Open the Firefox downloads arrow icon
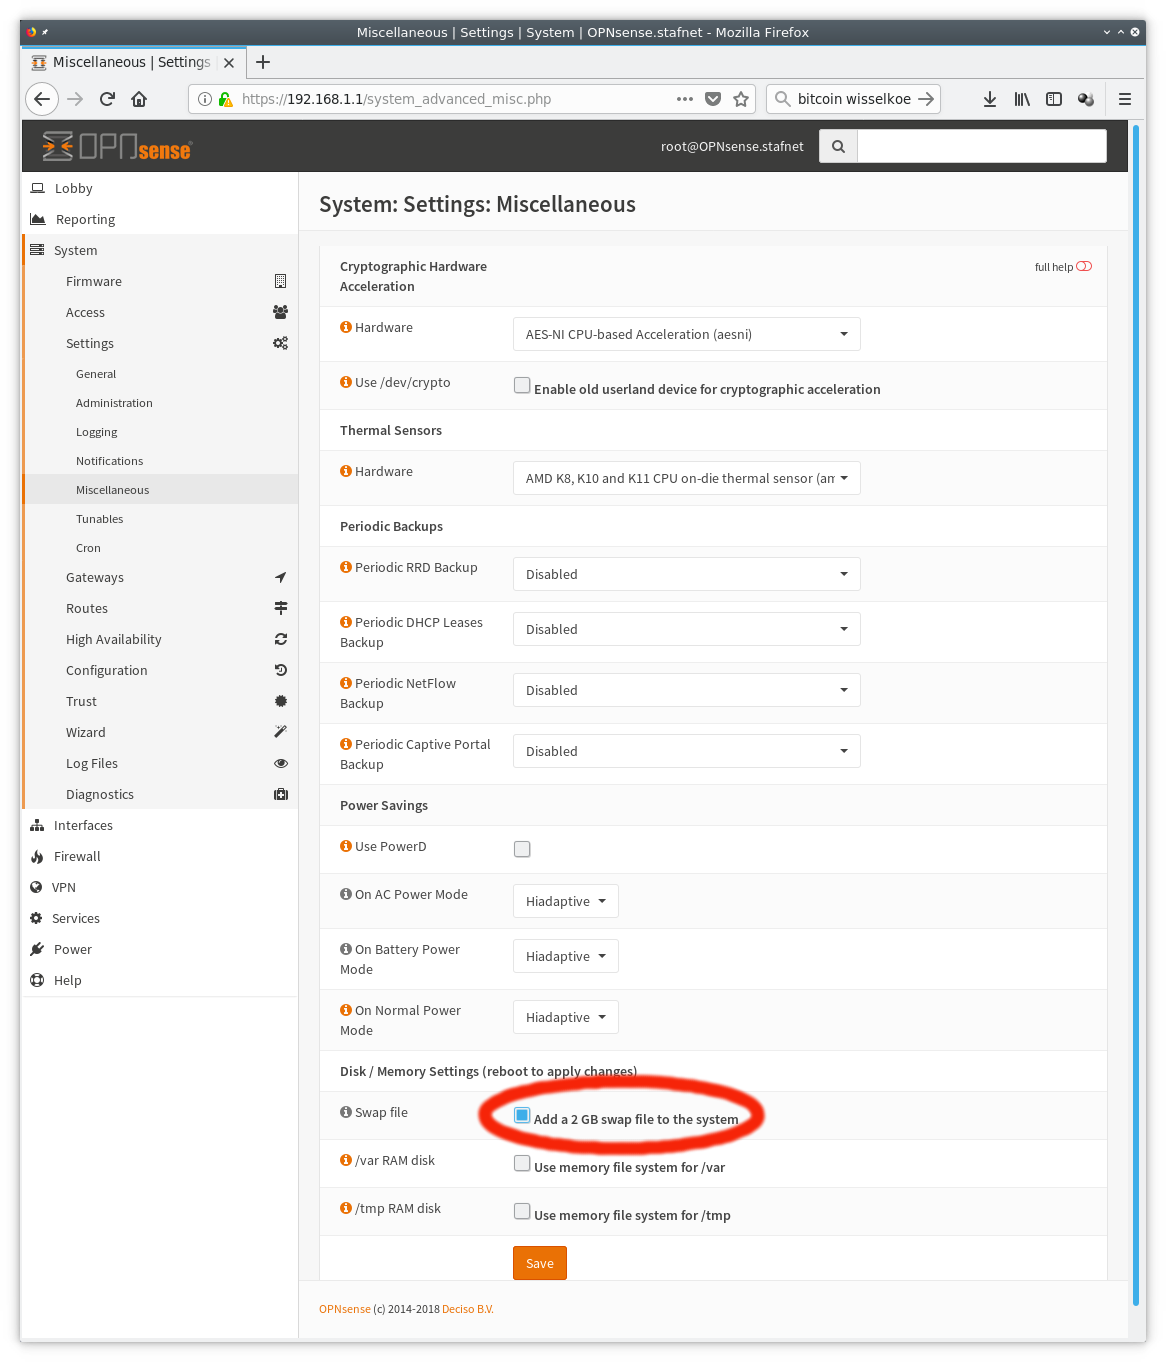 tap(989, 99)
